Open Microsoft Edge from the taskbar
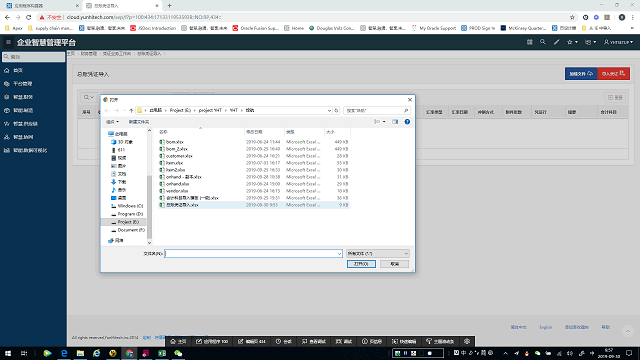Viewport: 640px width, 360px height. point(64,353)
